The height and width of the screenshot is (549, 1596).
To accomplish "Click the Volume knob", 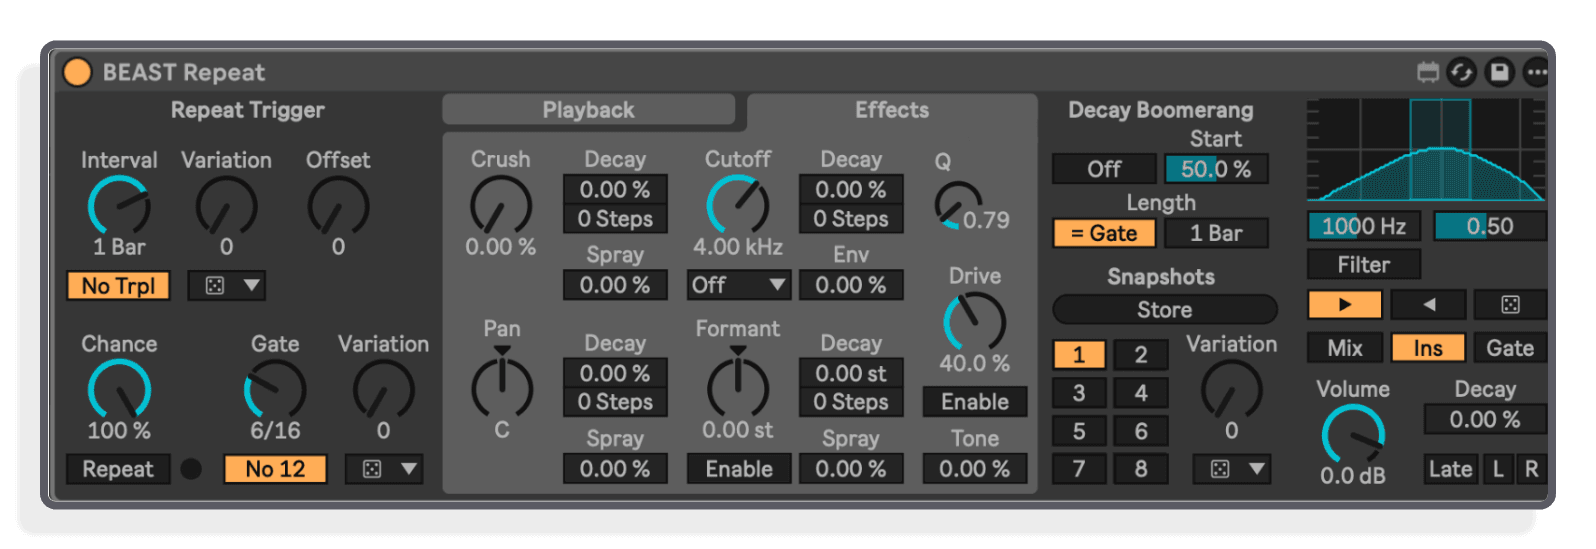I will pos(1353,436).
